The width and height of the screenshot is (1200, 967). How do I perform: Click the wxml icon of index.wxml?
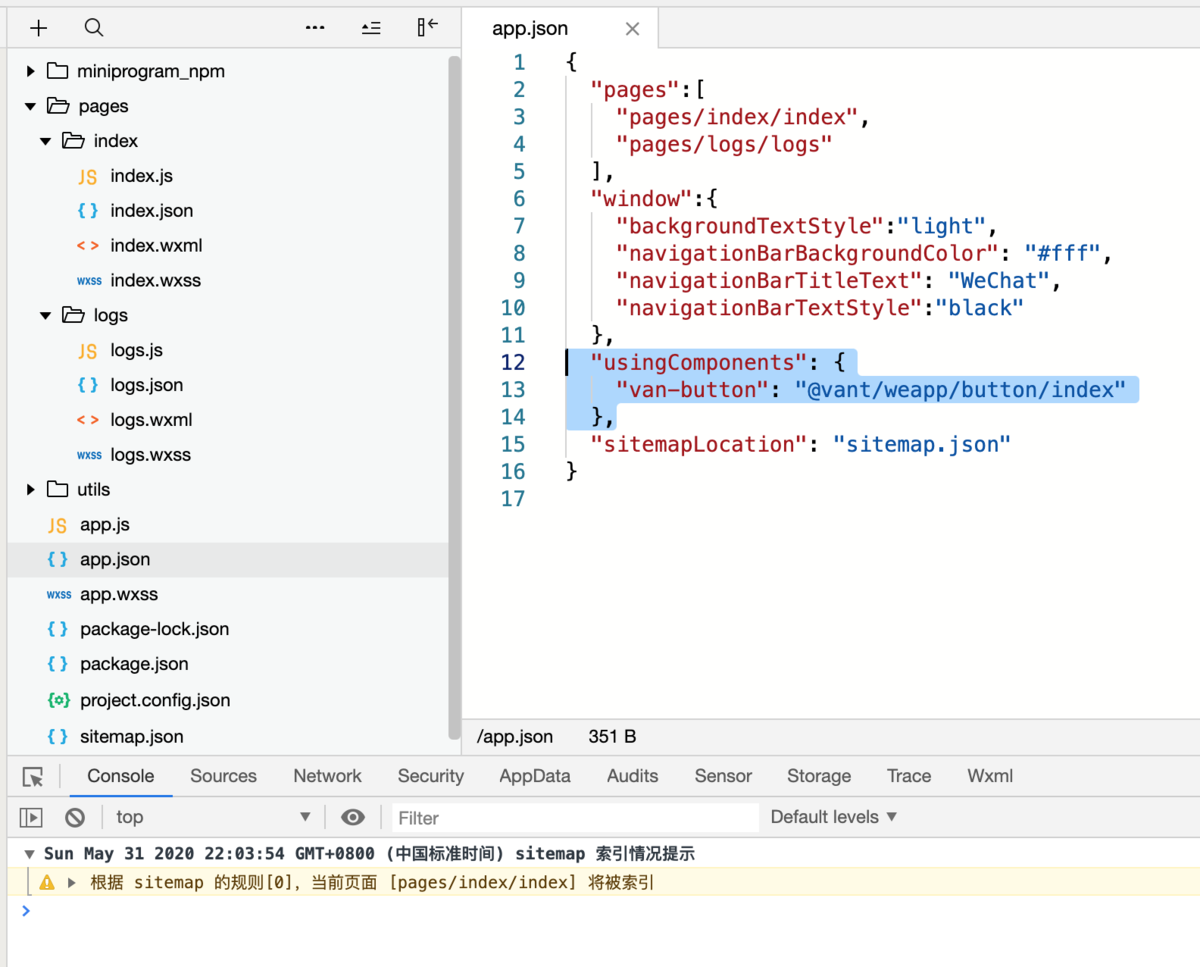(x=88, y=246)
